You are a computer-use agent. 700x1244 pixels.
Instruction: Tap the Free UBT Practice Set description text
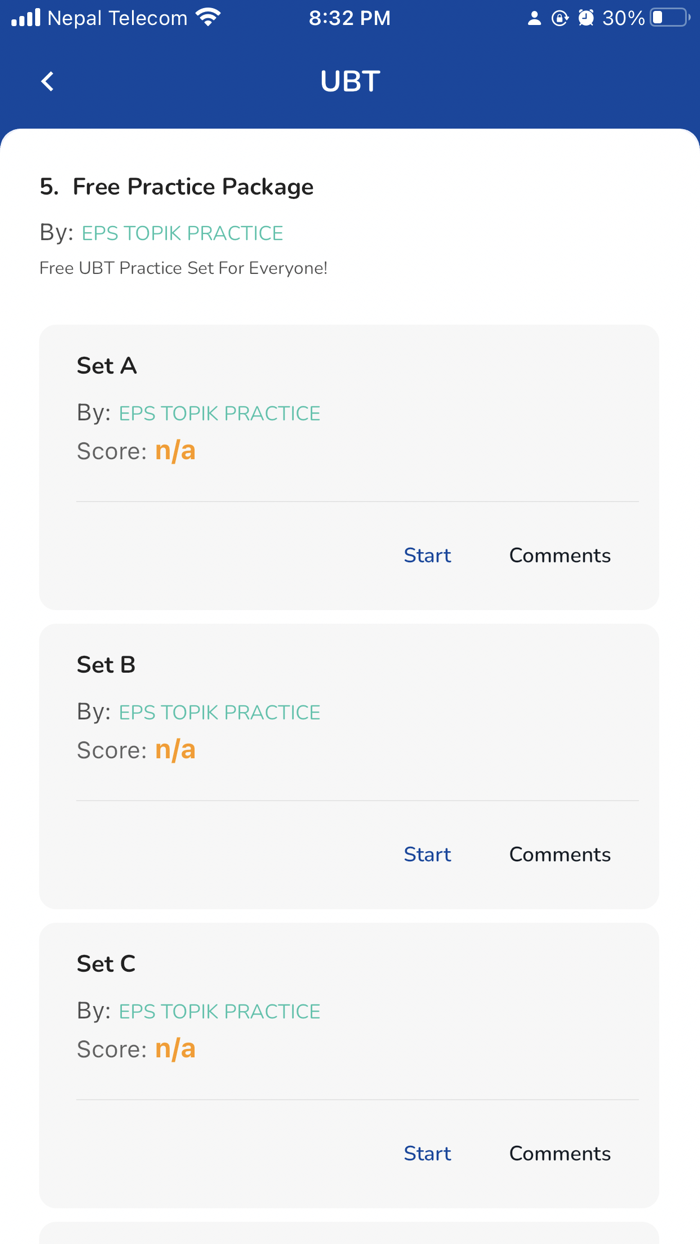click(183, 268)
